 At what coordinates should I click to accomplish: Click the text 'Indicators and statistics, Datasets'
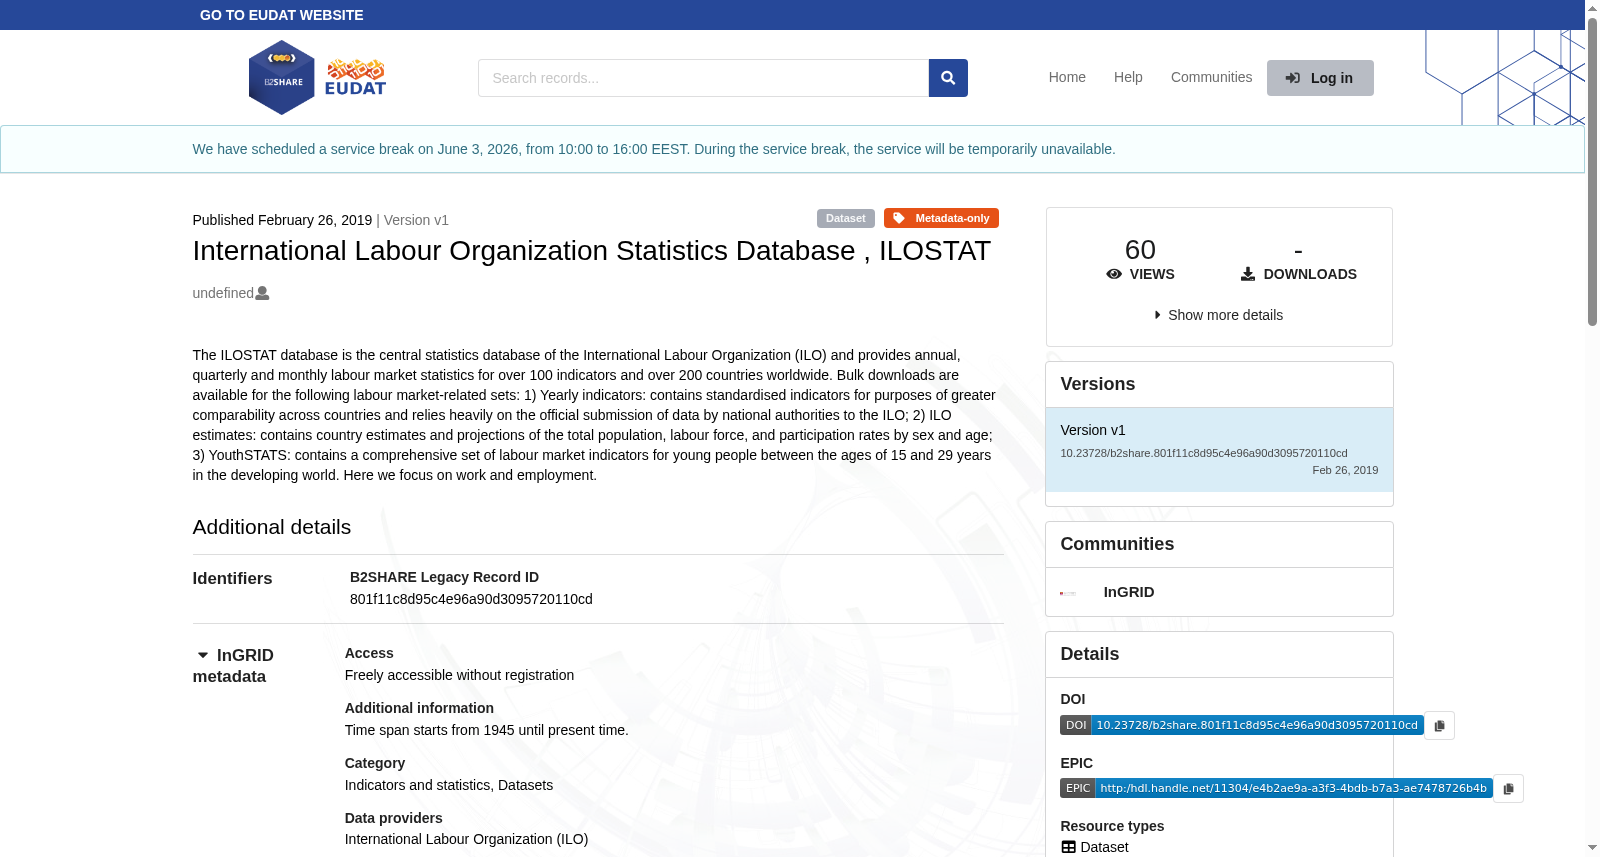449,785
